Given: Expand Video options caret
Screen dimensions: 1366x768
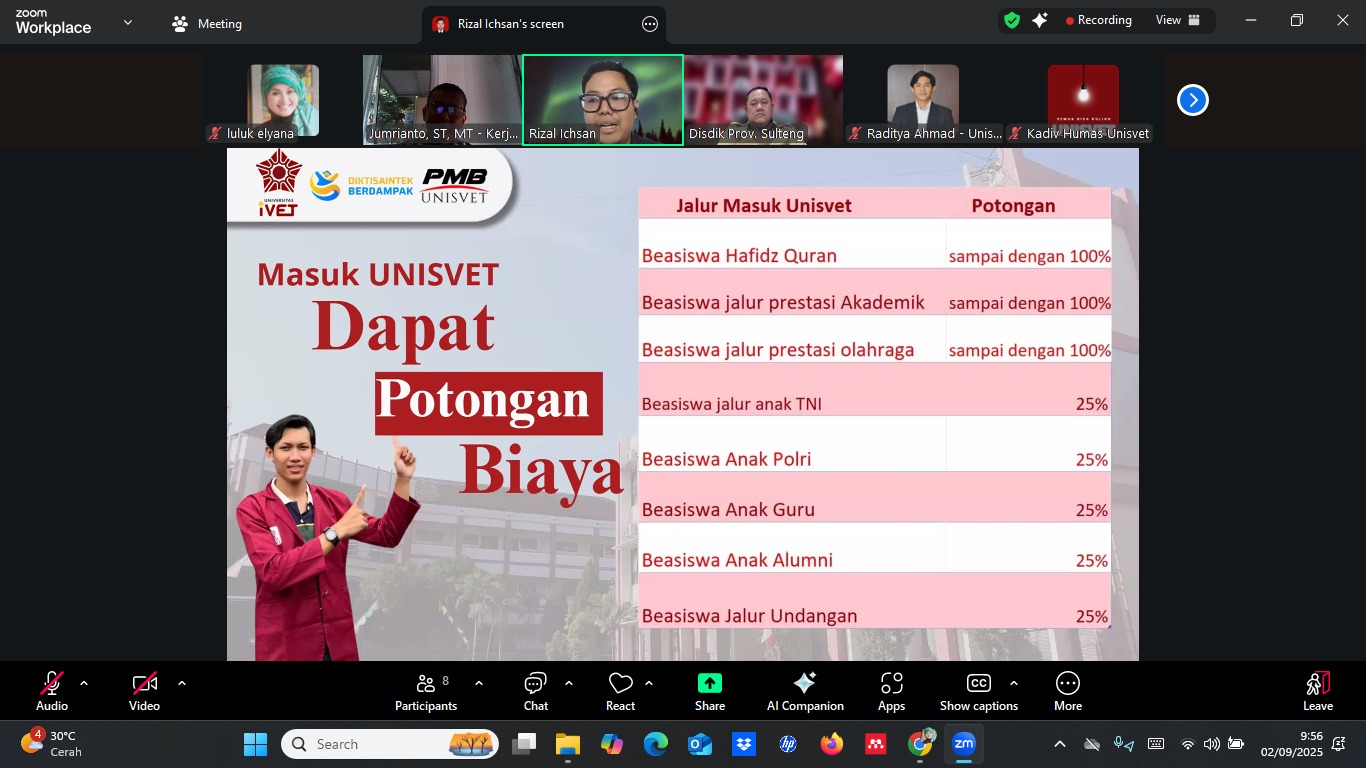Looking at the screenshot, I should coord(182,683).
